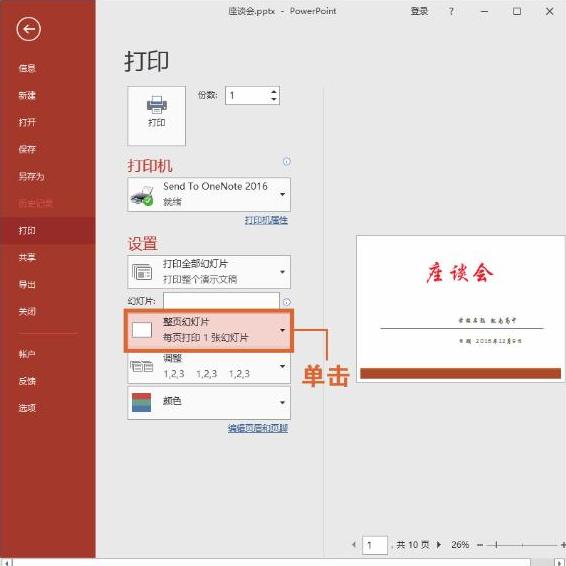This screenshot has width=566, height=566.
Task: Open the 颜色 color dropdown
Action: pos(209,402)
